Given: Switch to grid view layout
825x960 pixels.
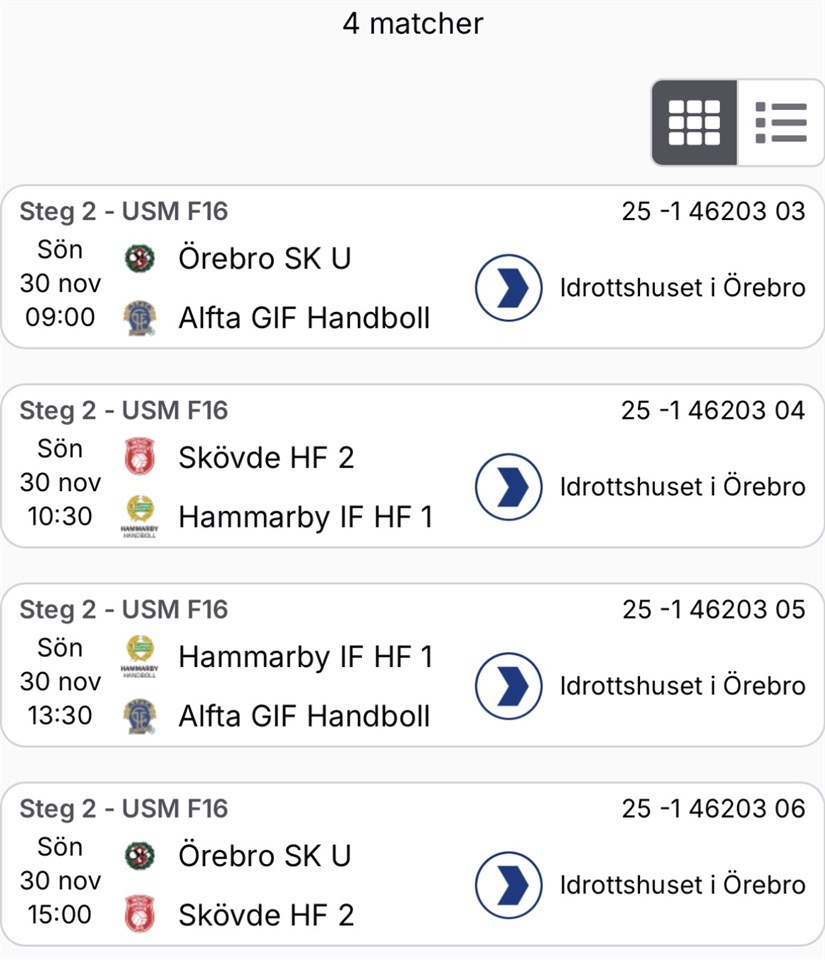Looking at the screenshot, I should [694, 122].
